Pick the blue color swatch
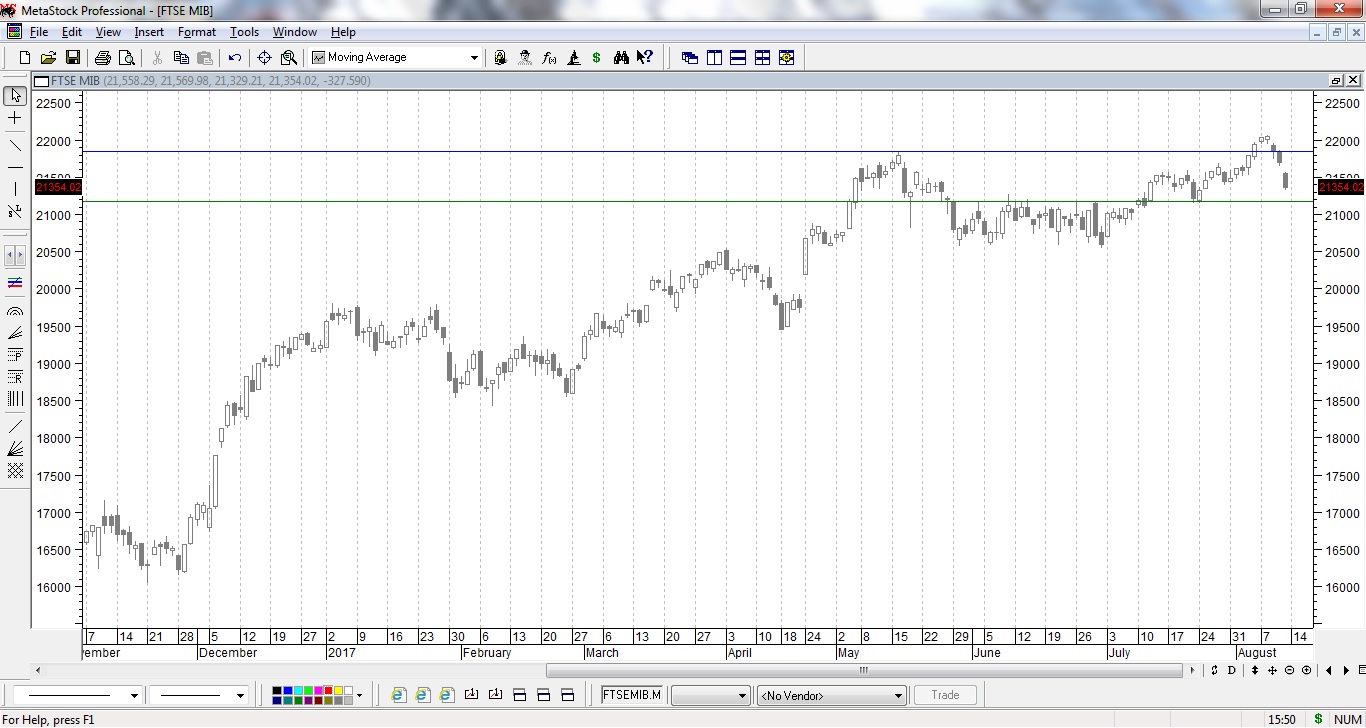Screen dimensions: 1366x728 [x=288, y=690]
